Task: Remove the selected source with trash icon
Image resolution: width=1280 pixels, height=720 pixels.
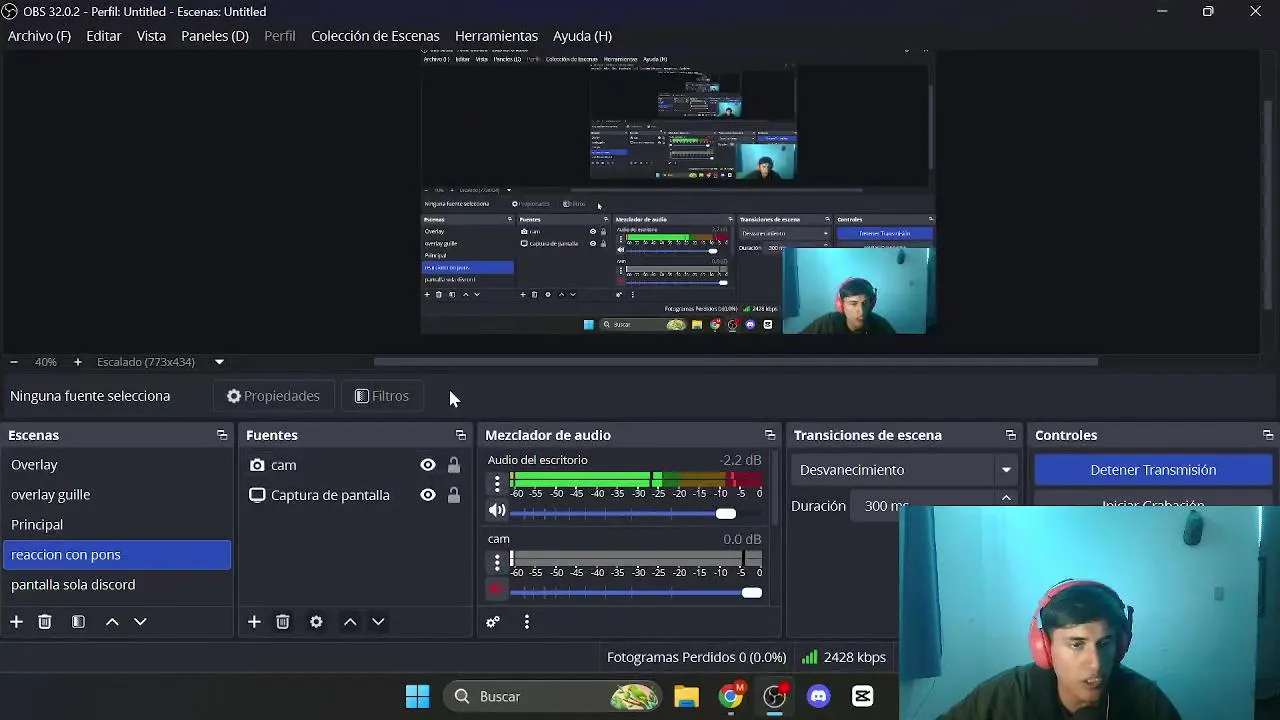Action: [282, 622]
